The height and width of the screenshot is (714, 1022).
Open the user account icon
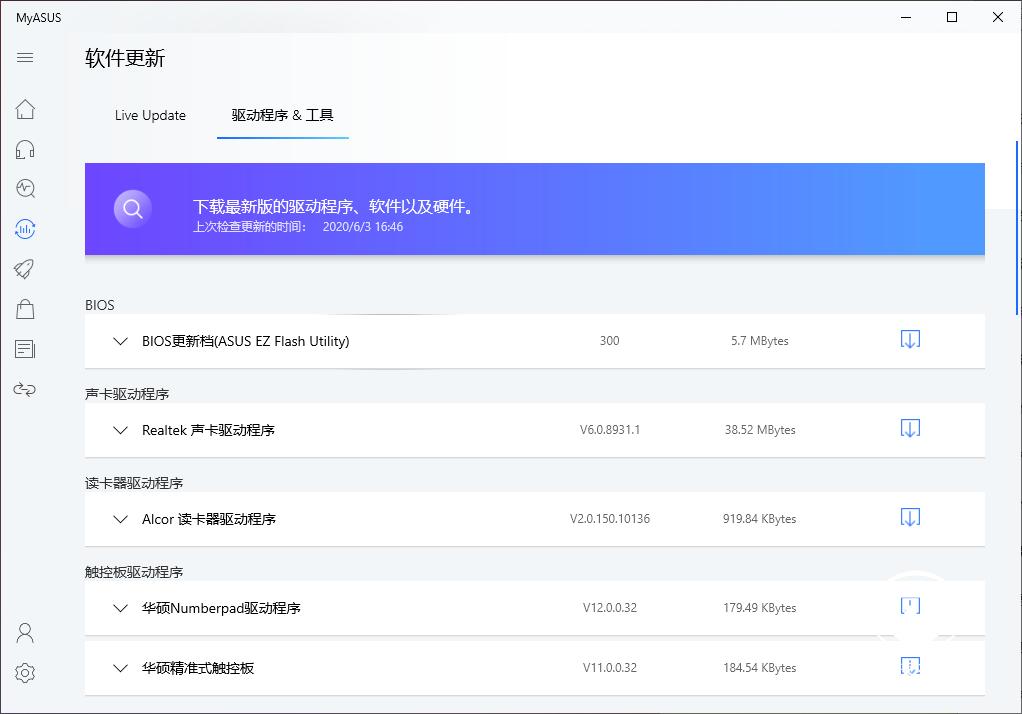24,632
